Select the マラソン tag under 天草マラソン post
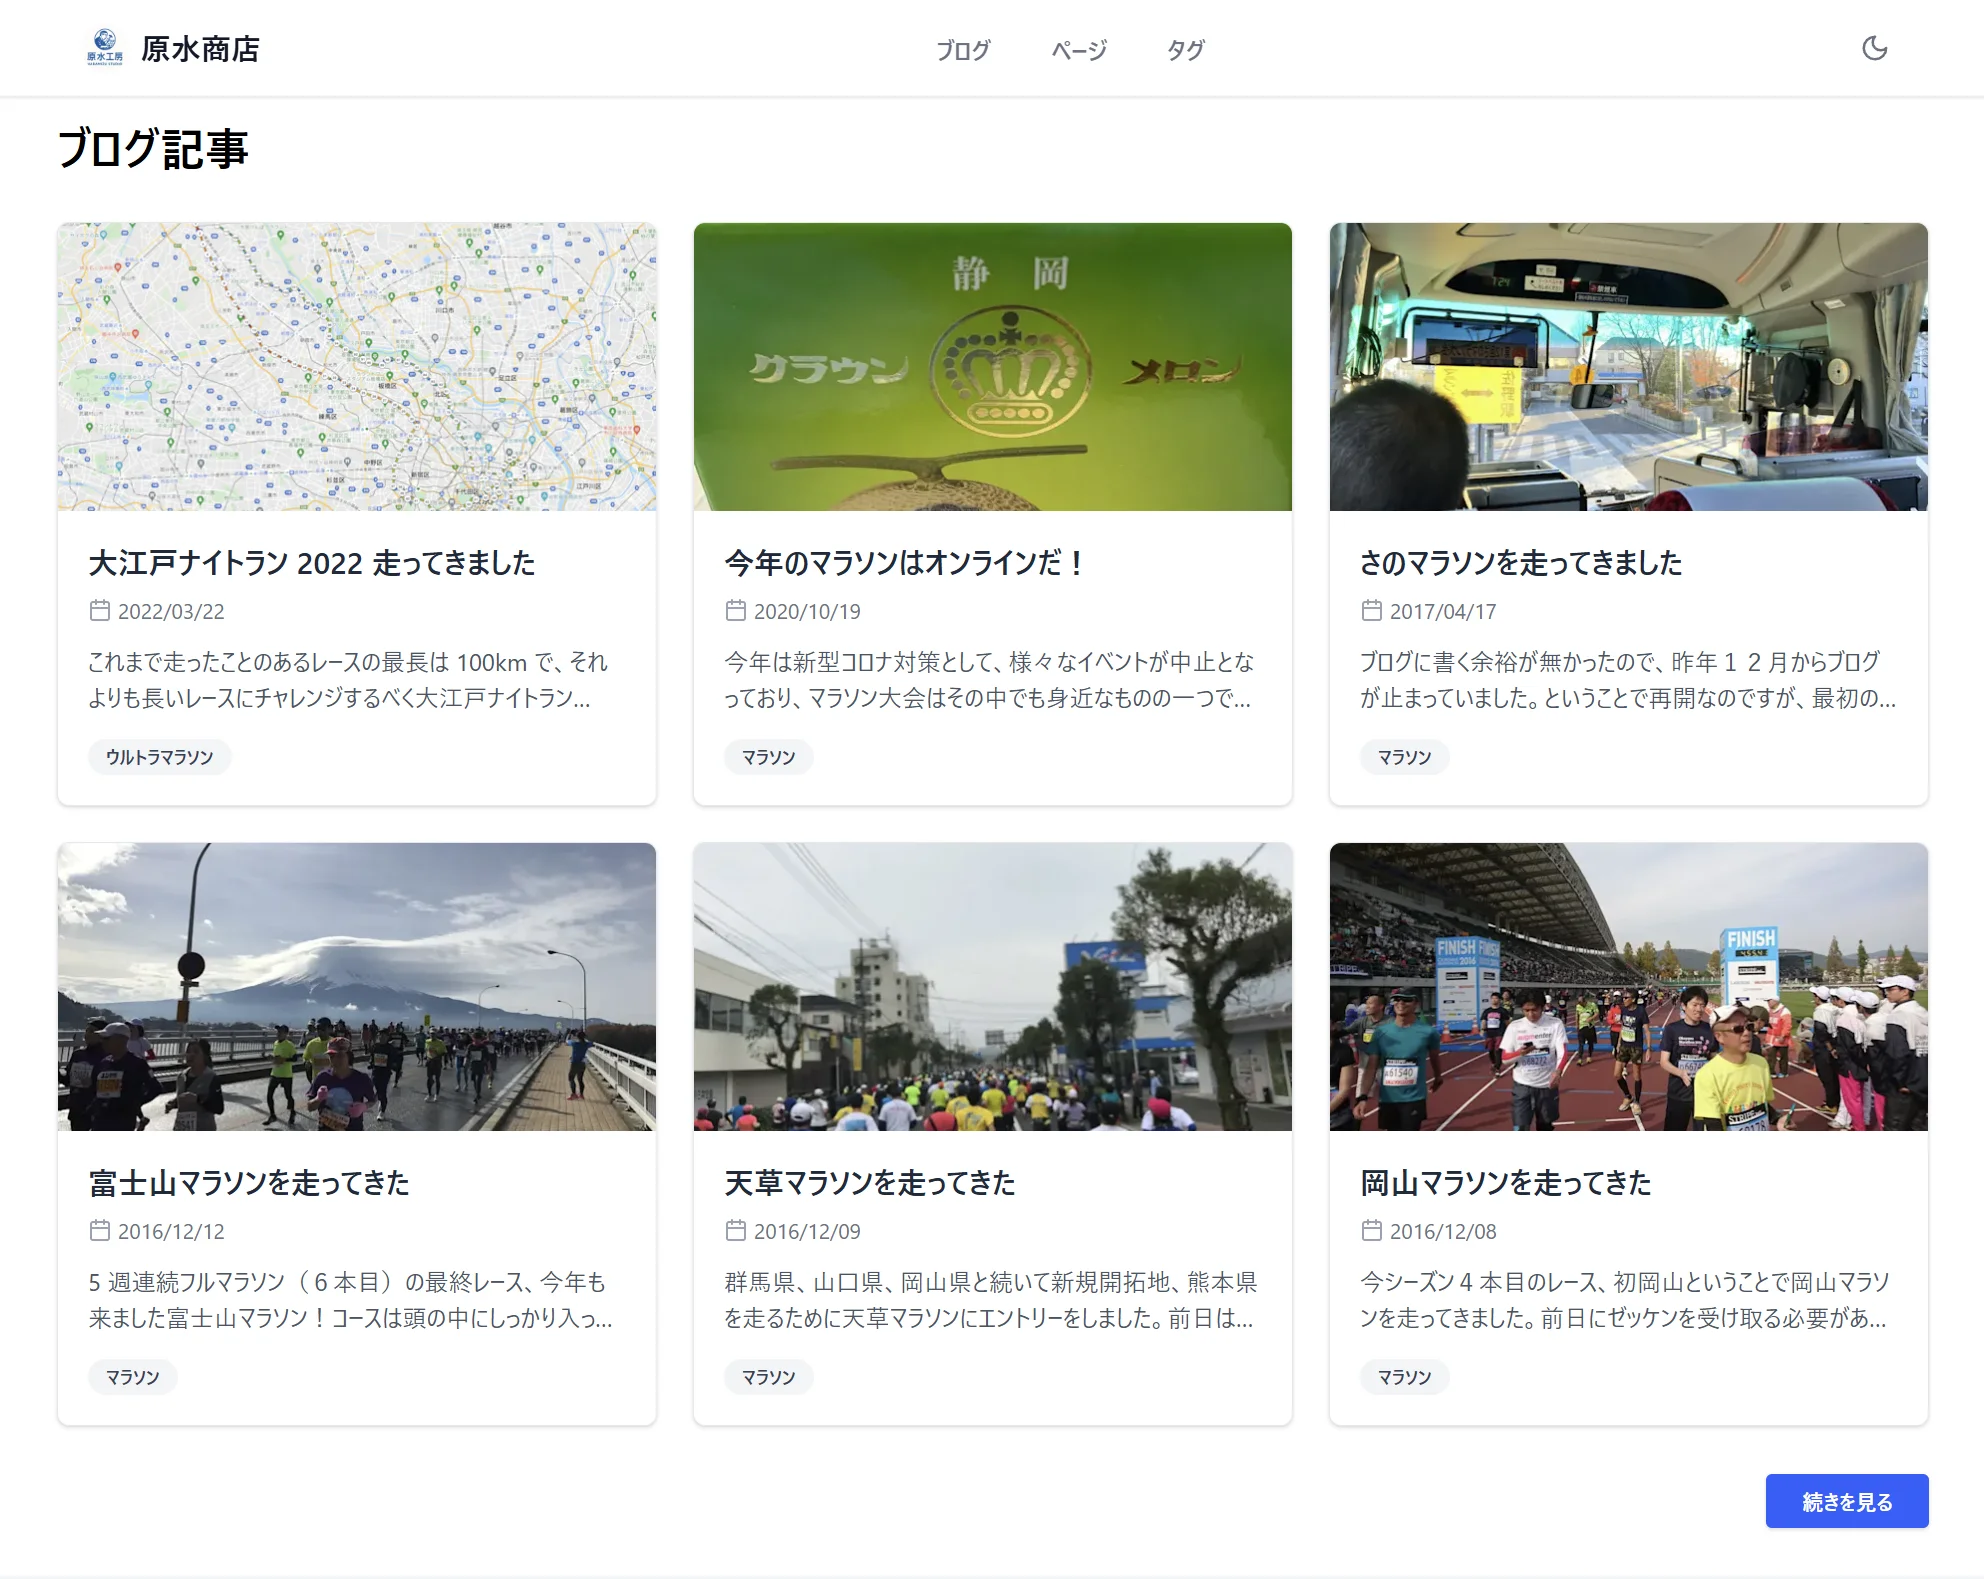Image resolution: width=1984 pixels, height=1579 pixels. [768, 1377]
